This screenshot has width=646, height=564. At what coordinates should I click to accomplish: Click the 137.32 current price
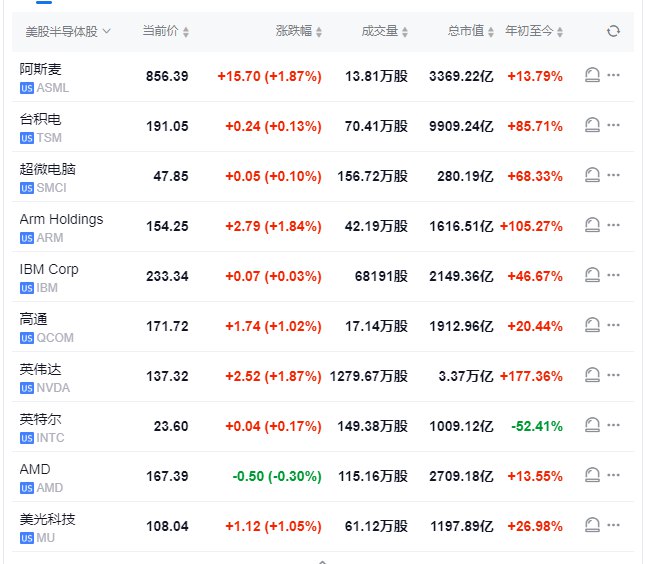167,376
